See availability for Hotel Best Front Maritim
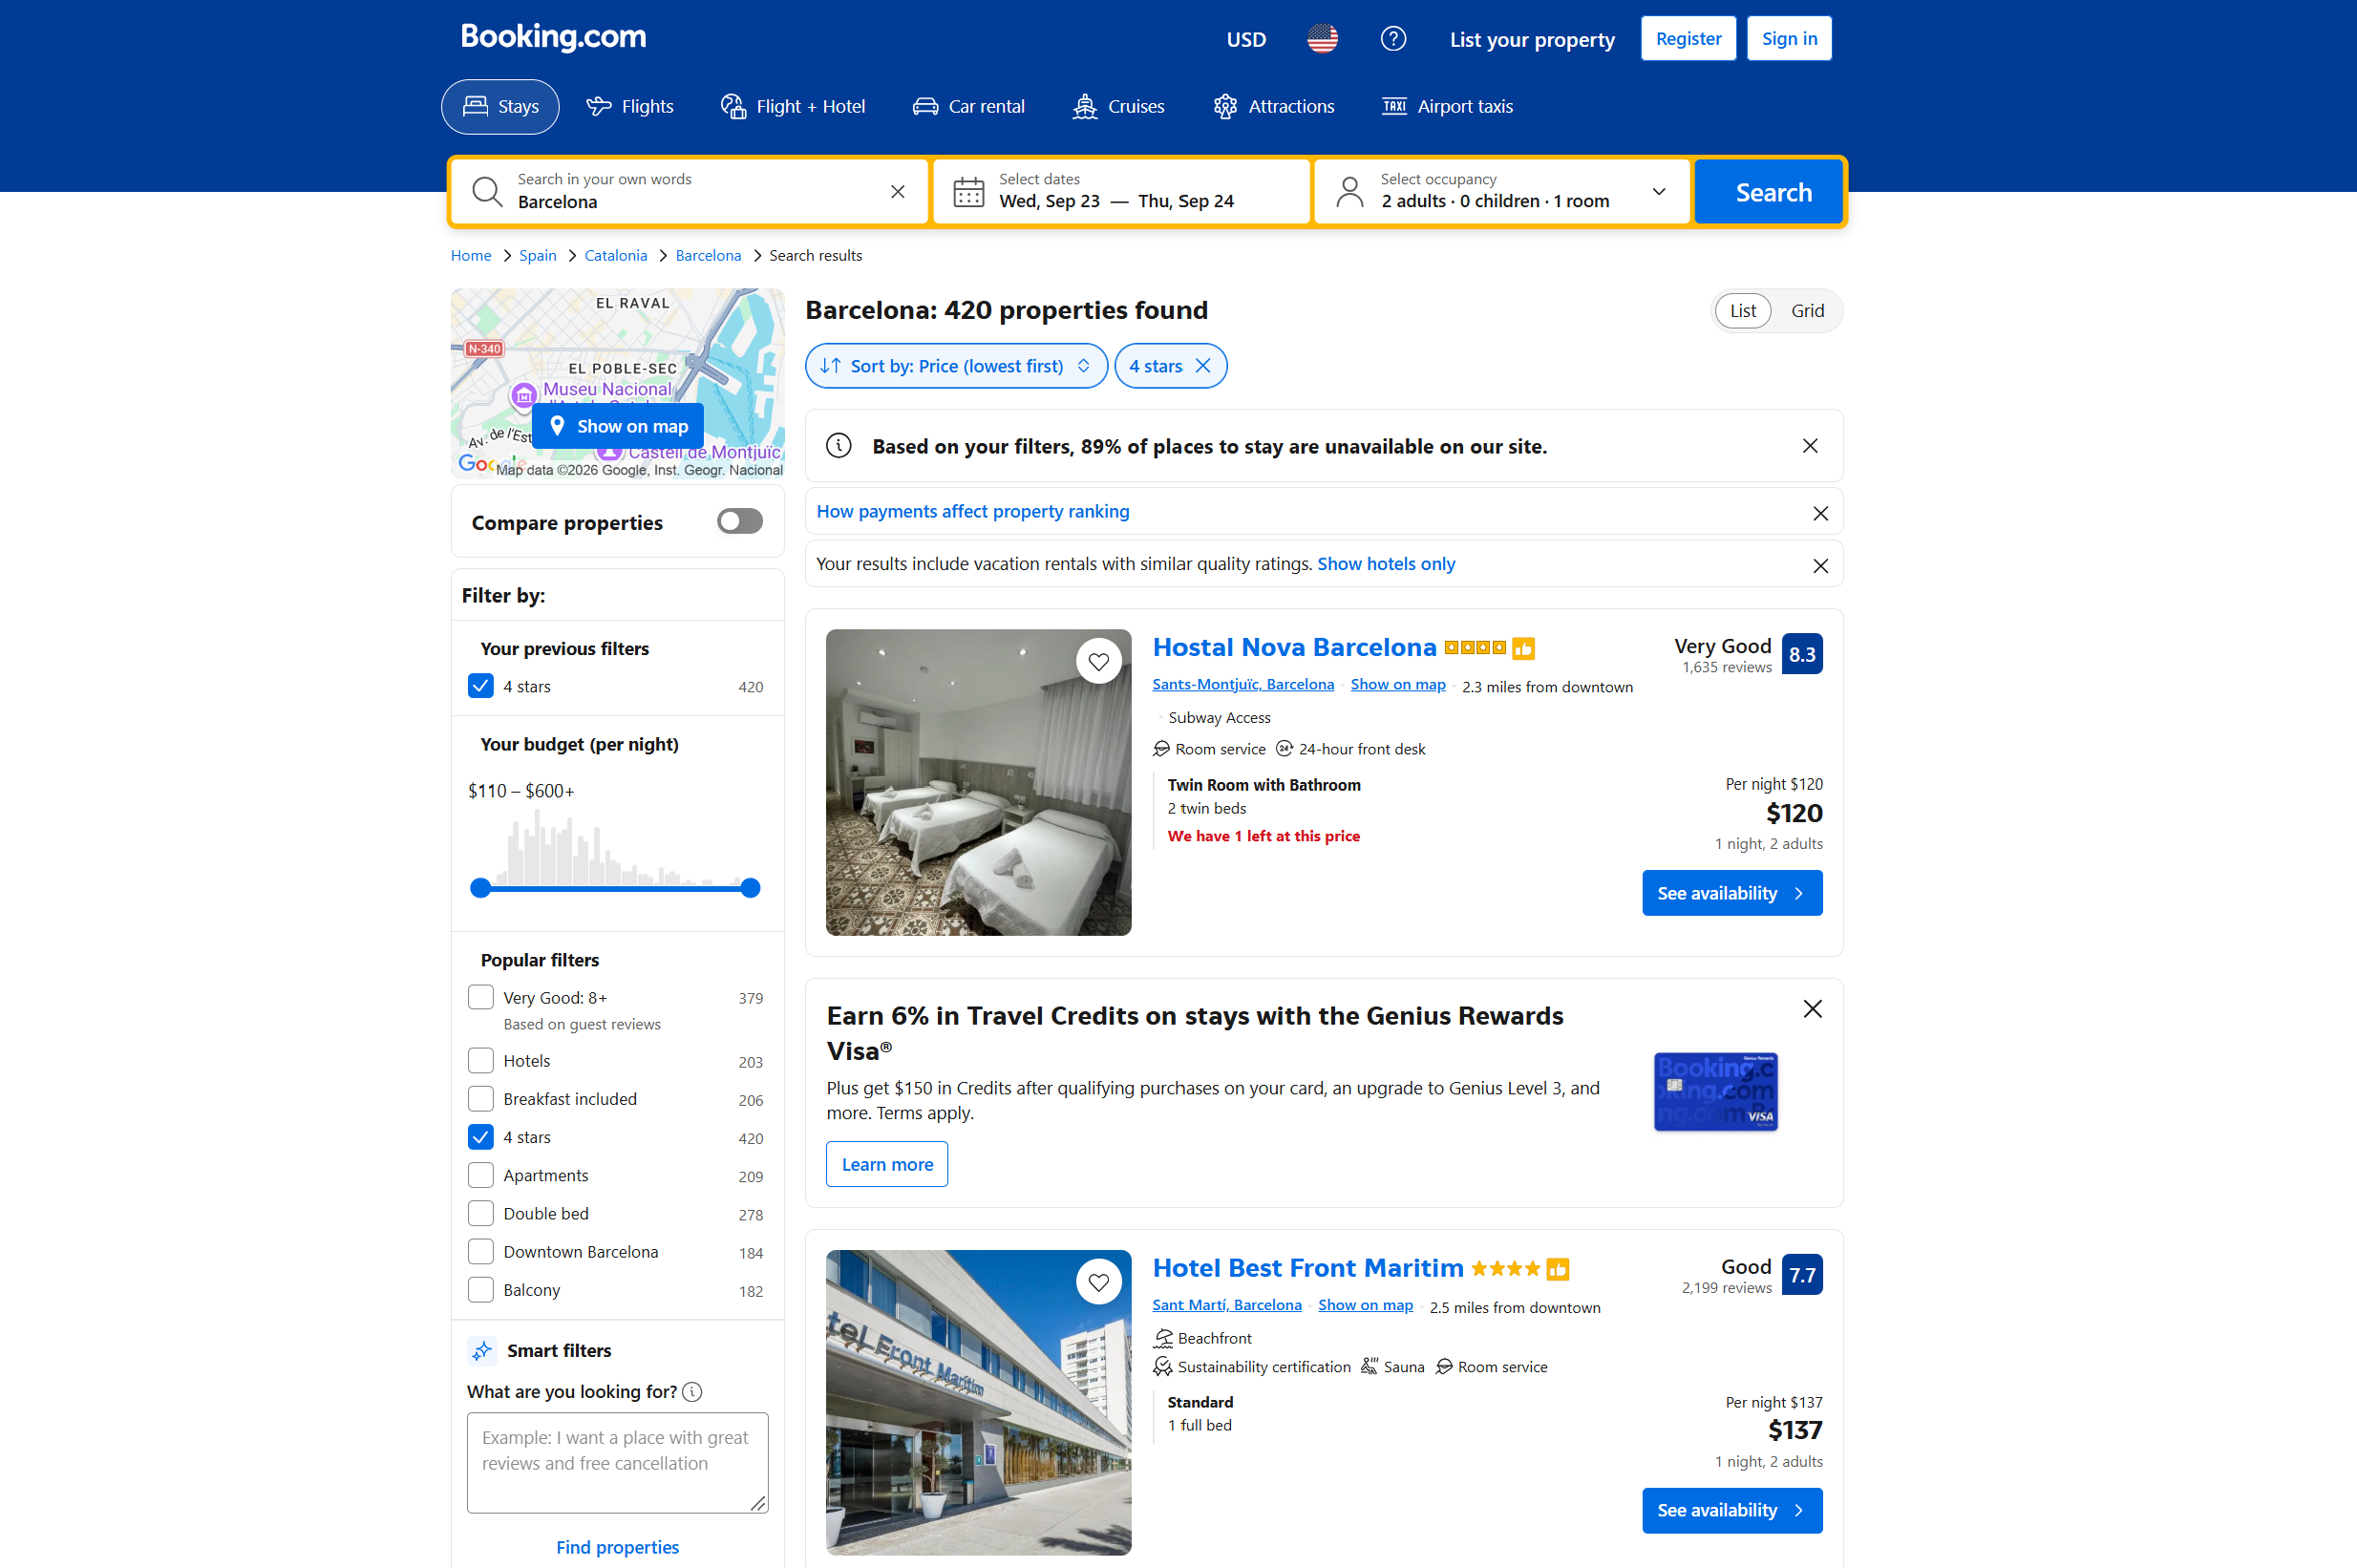This screenshot has height=1568, width=2357. [x=1732, y=1510]
